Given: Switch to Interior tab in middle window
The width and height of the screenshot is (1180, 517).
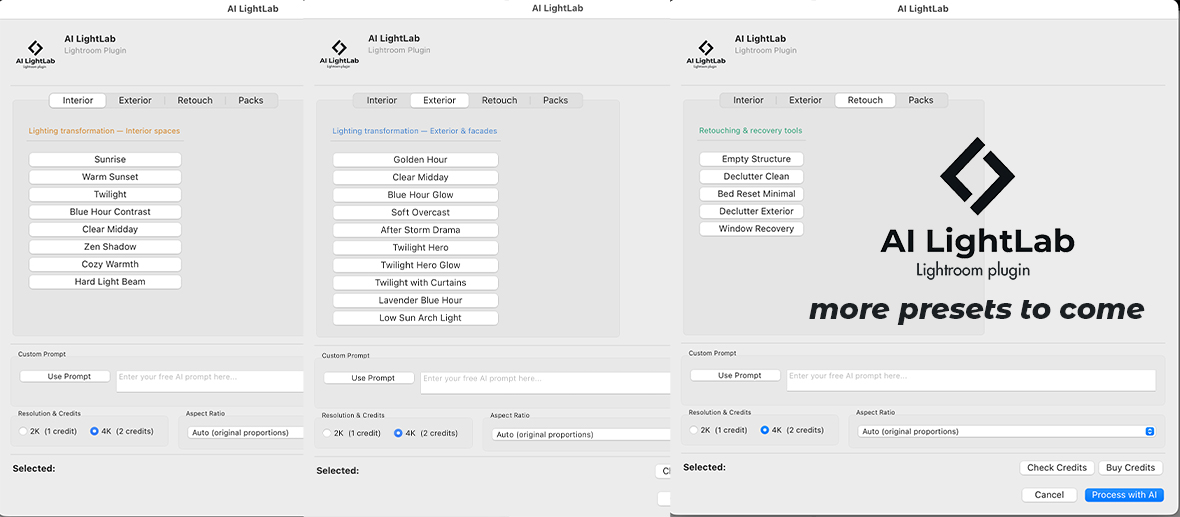Looking at the screenshot, I should pyautogui.click(x=382, y=100).
